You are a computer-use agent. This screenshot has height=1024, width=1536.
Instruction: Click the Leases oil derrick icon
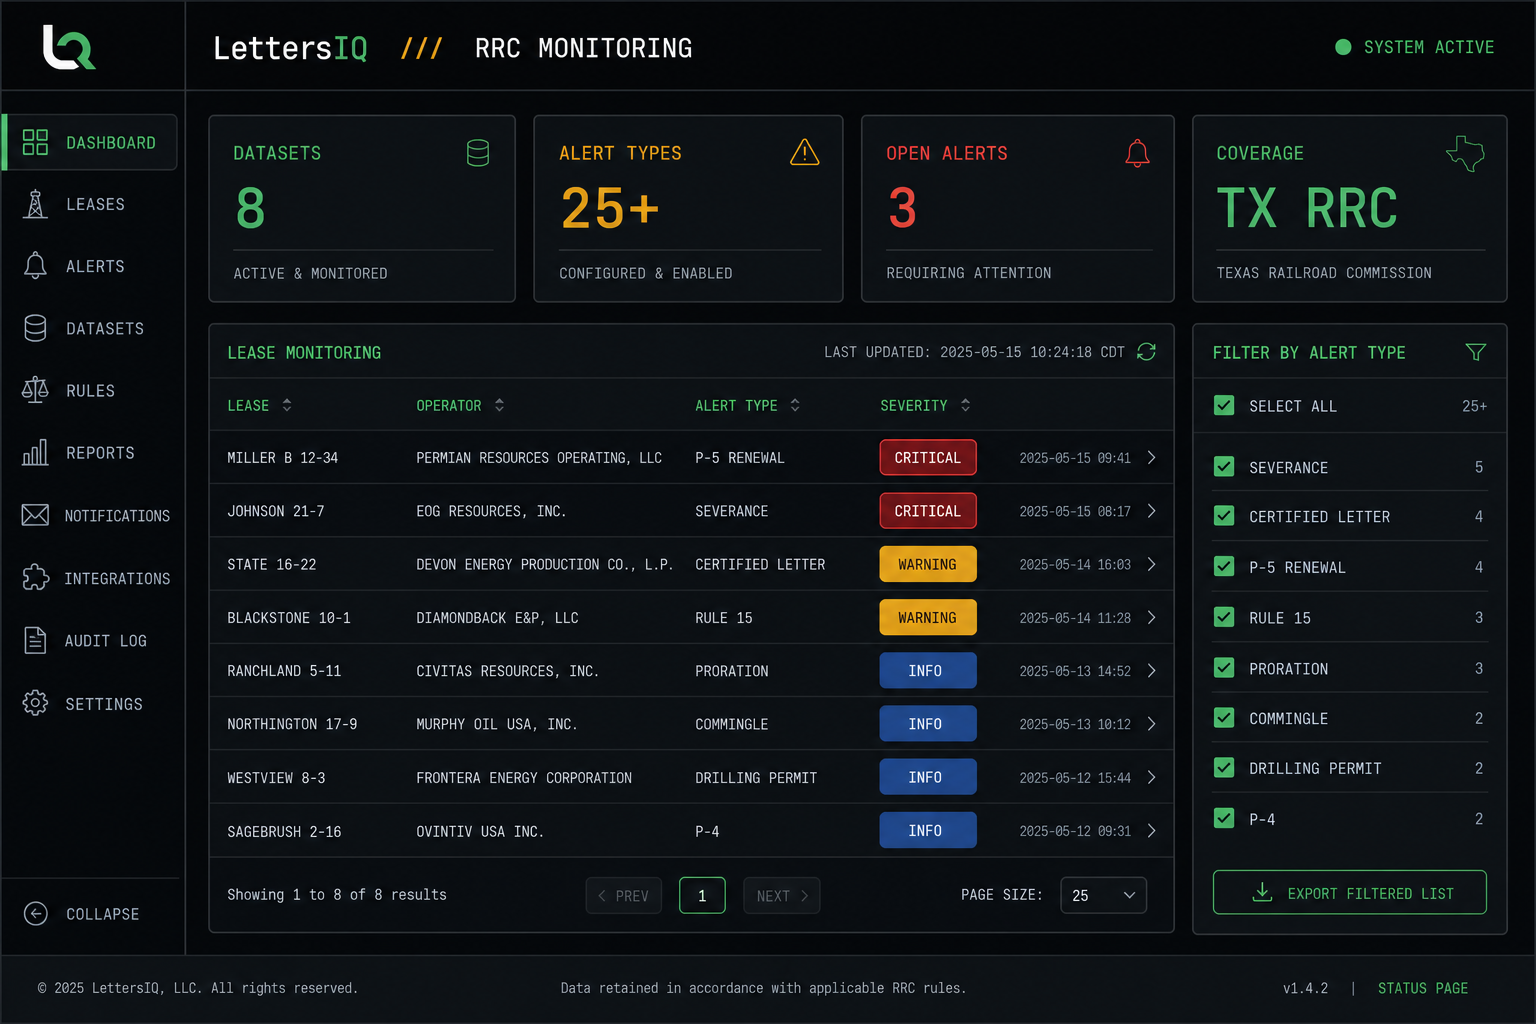point(35,204)
